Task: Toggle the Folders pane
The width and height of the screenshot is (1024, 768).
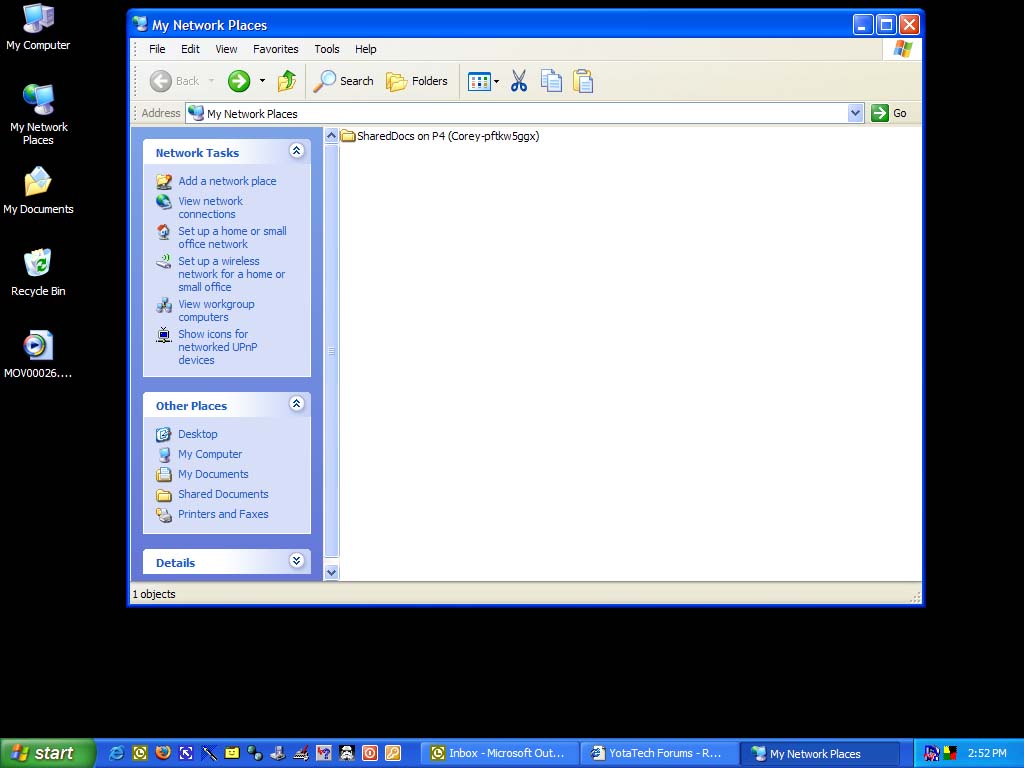Action: point(417,81)
